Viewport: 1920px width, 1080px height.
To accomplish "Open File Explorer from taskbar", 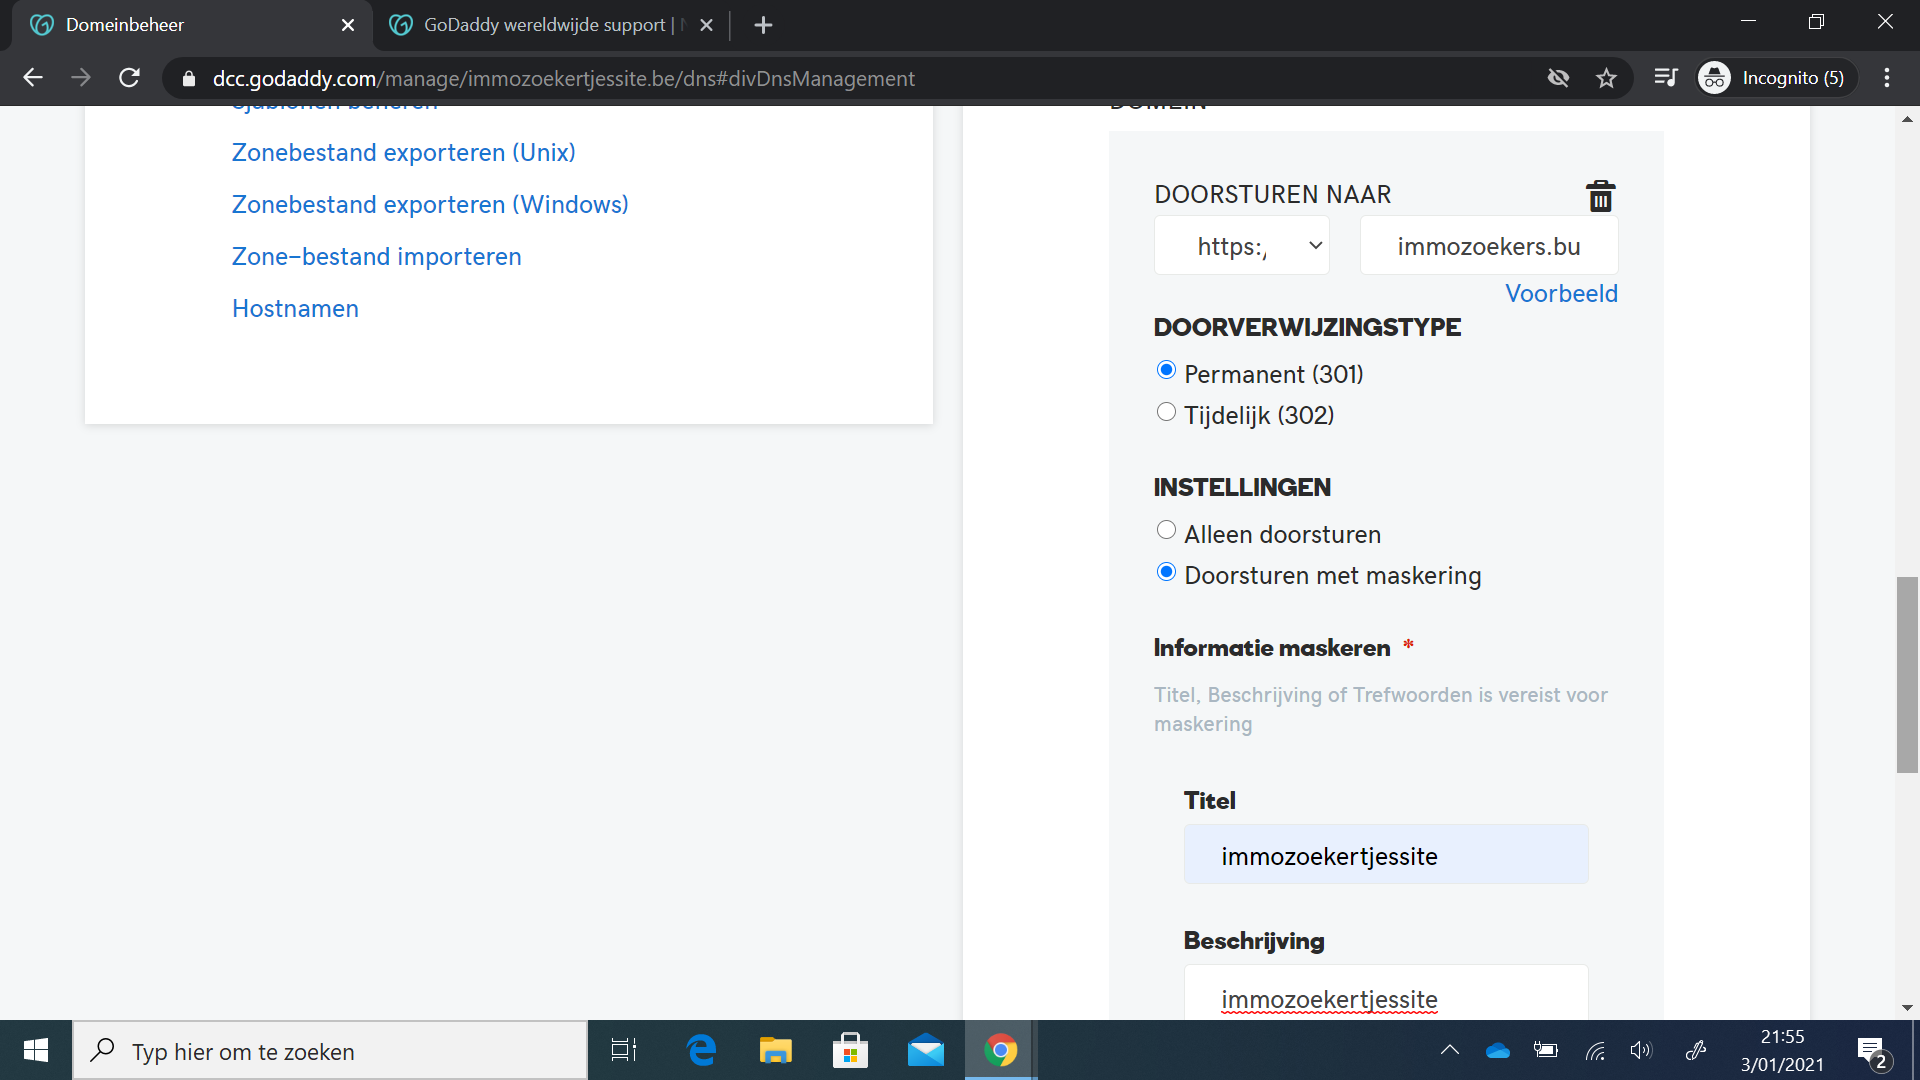I will click(x=775, y=1051).
